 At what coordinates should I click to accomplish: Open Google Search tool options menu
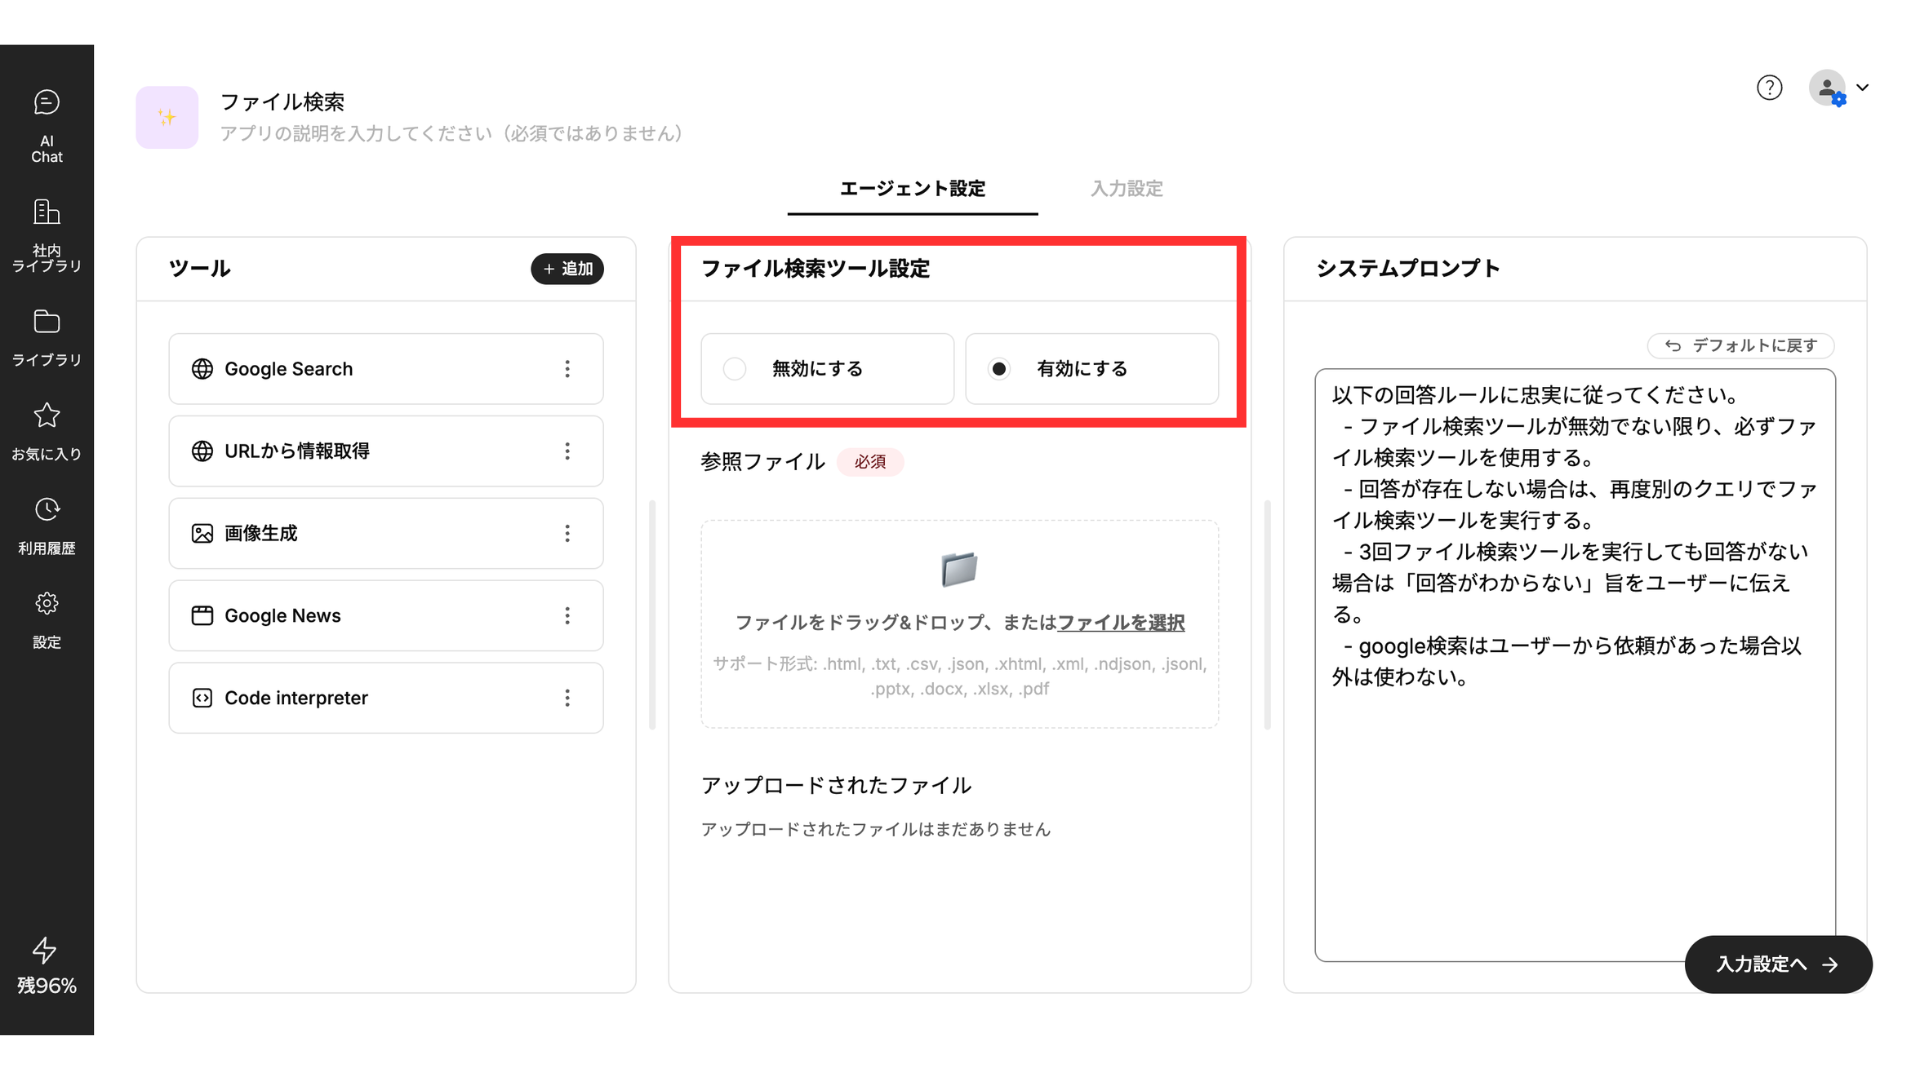tap(567, 369)
